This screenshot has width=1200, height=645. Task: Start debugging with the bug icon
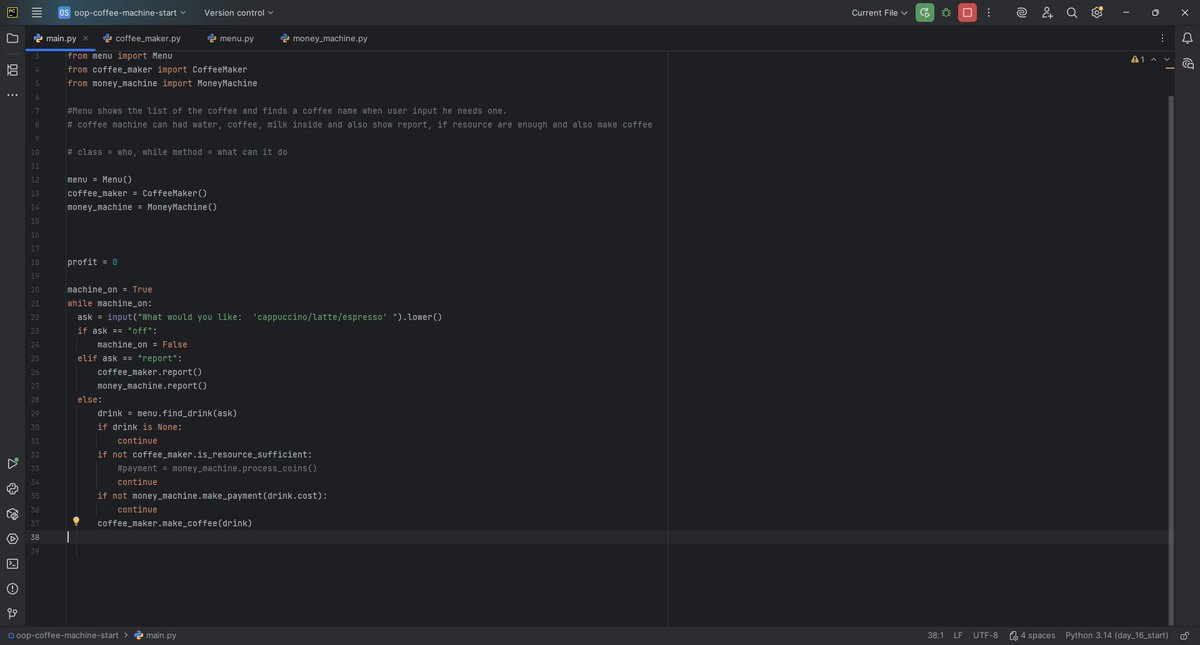coord(946,13)
